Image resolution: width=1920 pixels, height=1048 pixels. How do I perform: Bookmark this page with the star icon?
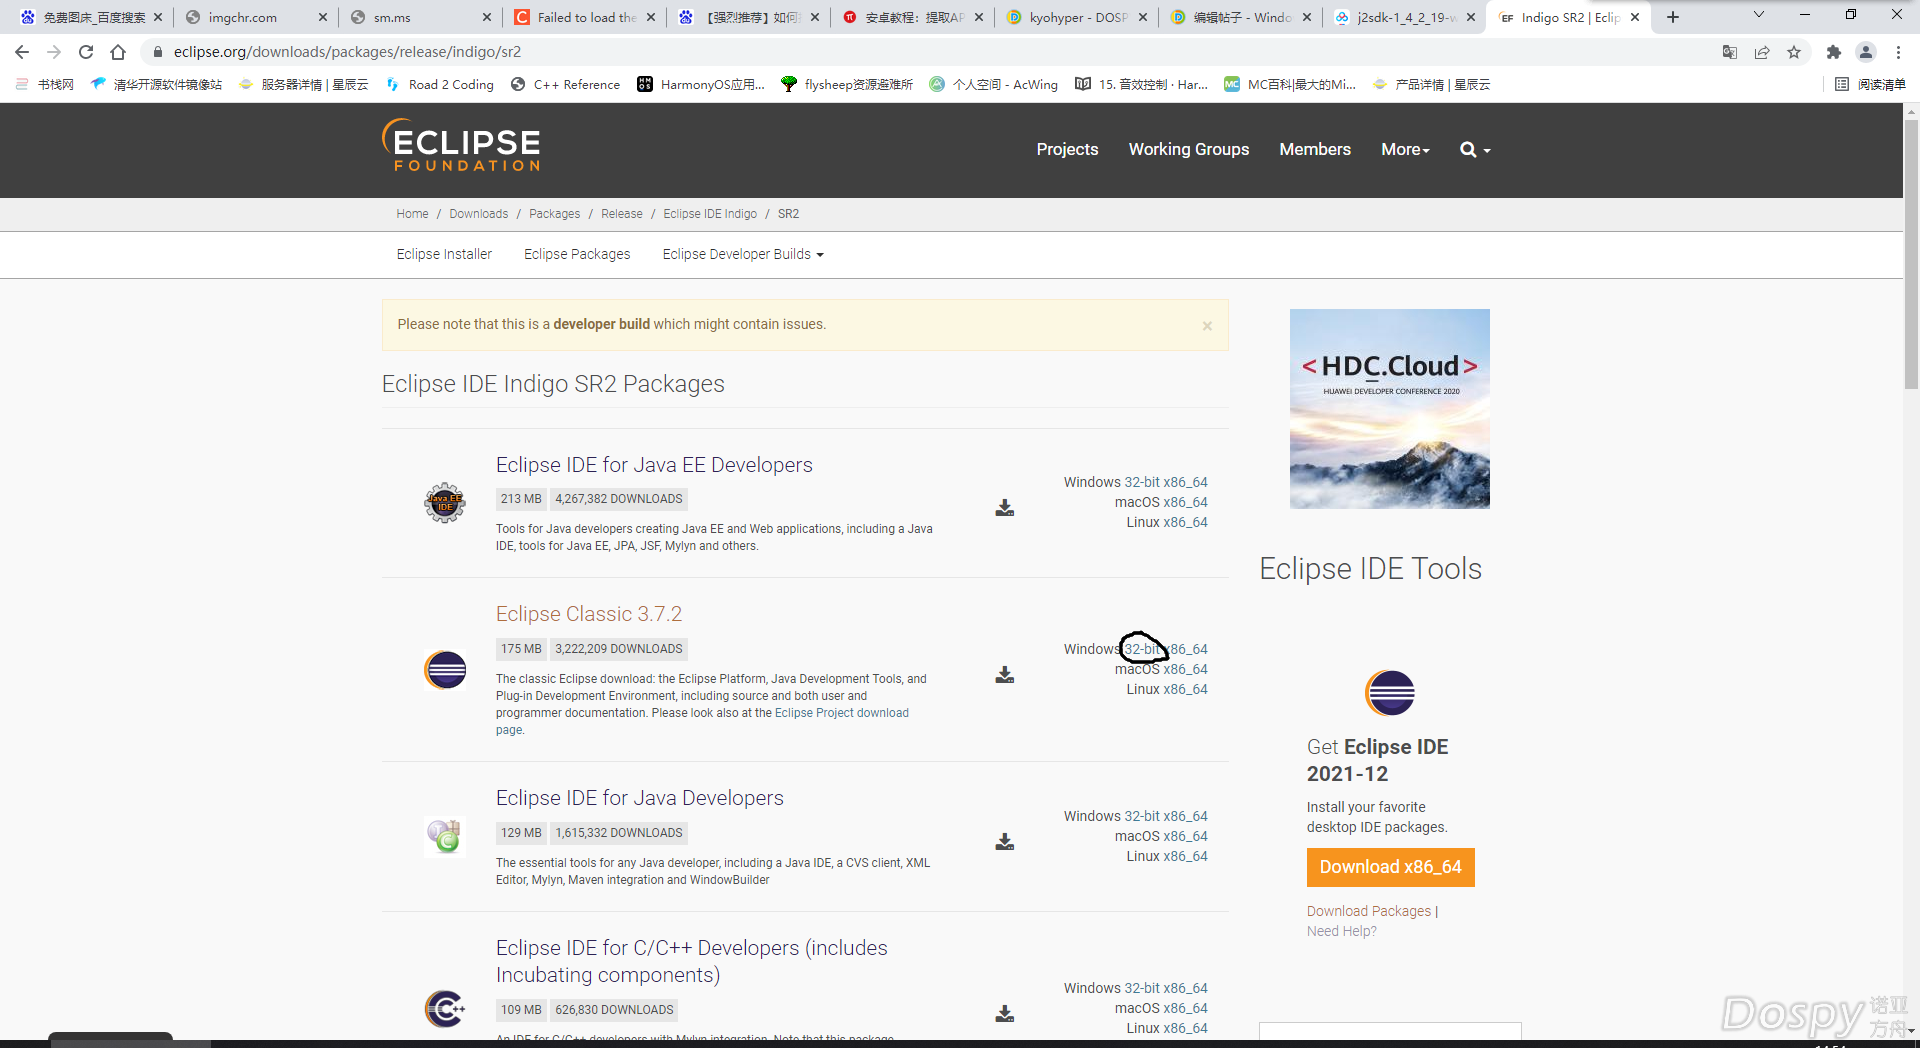(x=1794, y=52)
